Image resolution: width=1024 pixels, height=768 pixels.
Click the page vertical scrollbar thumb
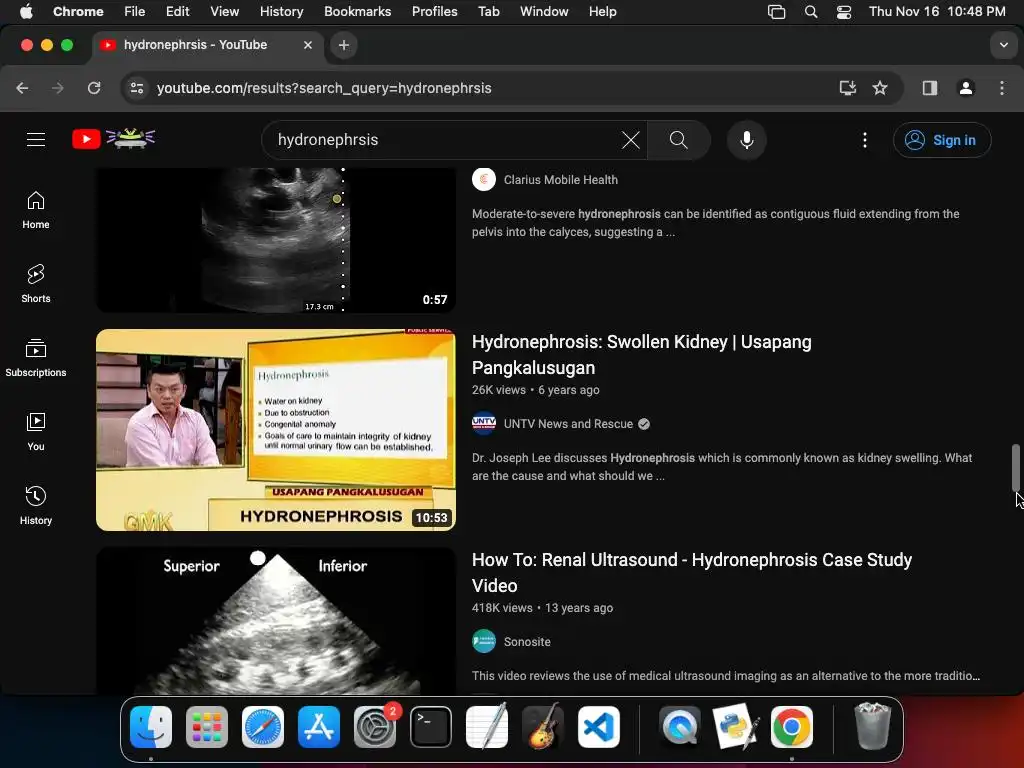1016,467
